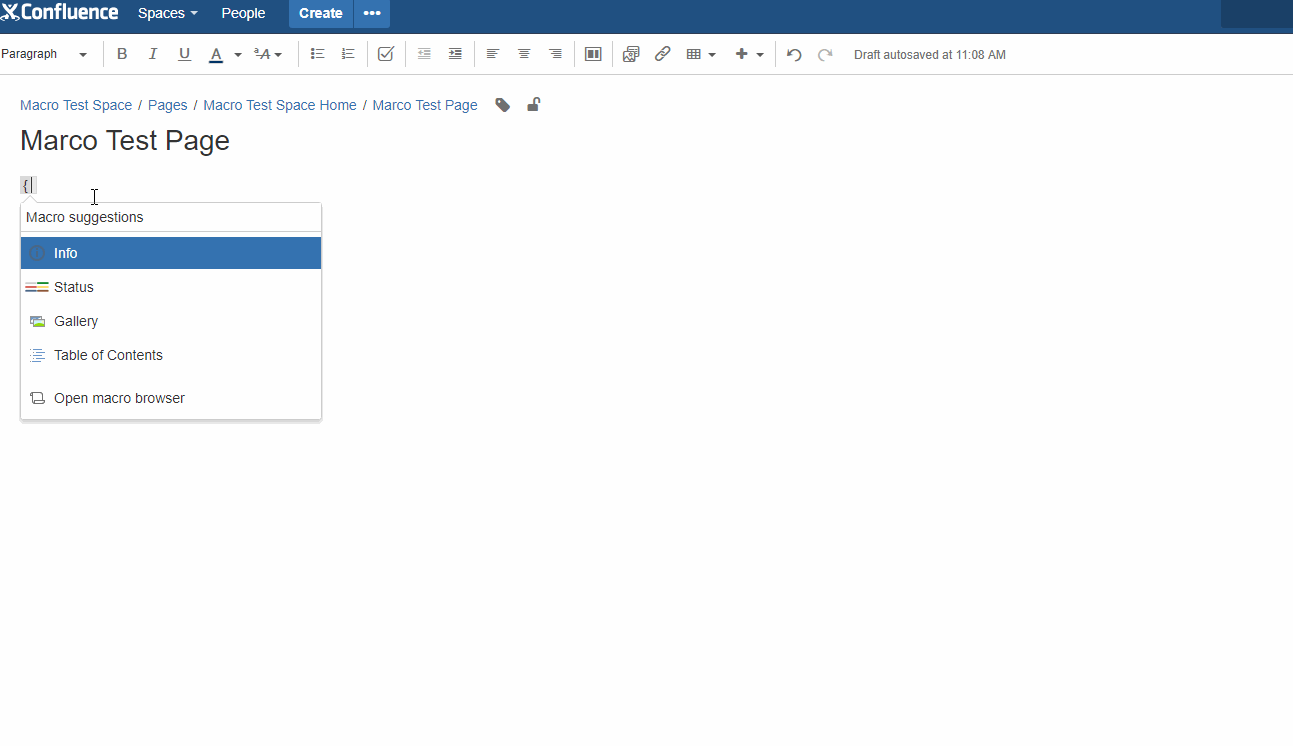Click the Draft autosaved at 11:08 AM status
Image resolution: width=1293 pixels, height=746 pixels.
[x=930, y=55]
